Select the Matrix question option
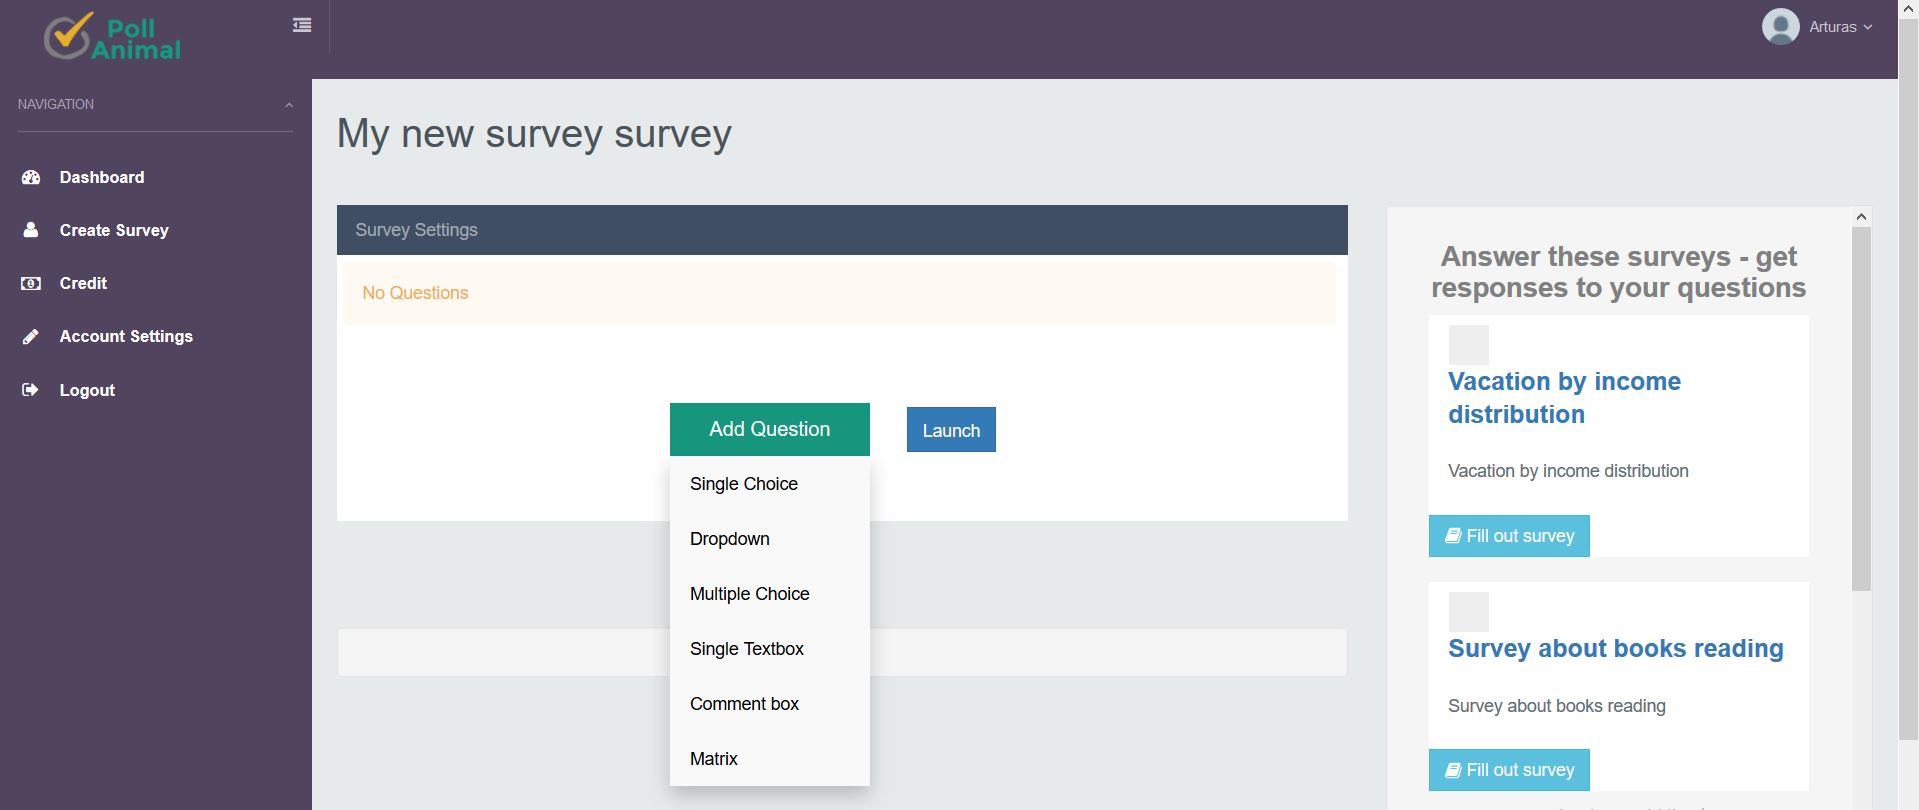Image resolution: width=1919 pixels, height=810 pixels. coord(714,759)
